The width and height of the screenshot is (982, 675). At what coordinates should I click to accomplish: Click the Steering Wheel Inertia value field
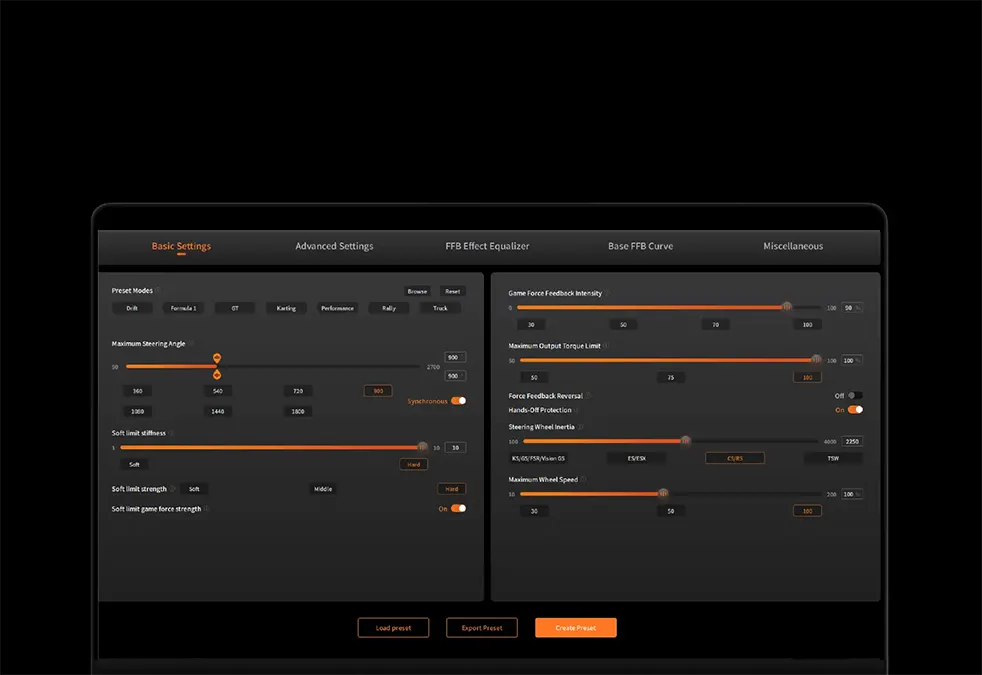click(x=852, y=441)
